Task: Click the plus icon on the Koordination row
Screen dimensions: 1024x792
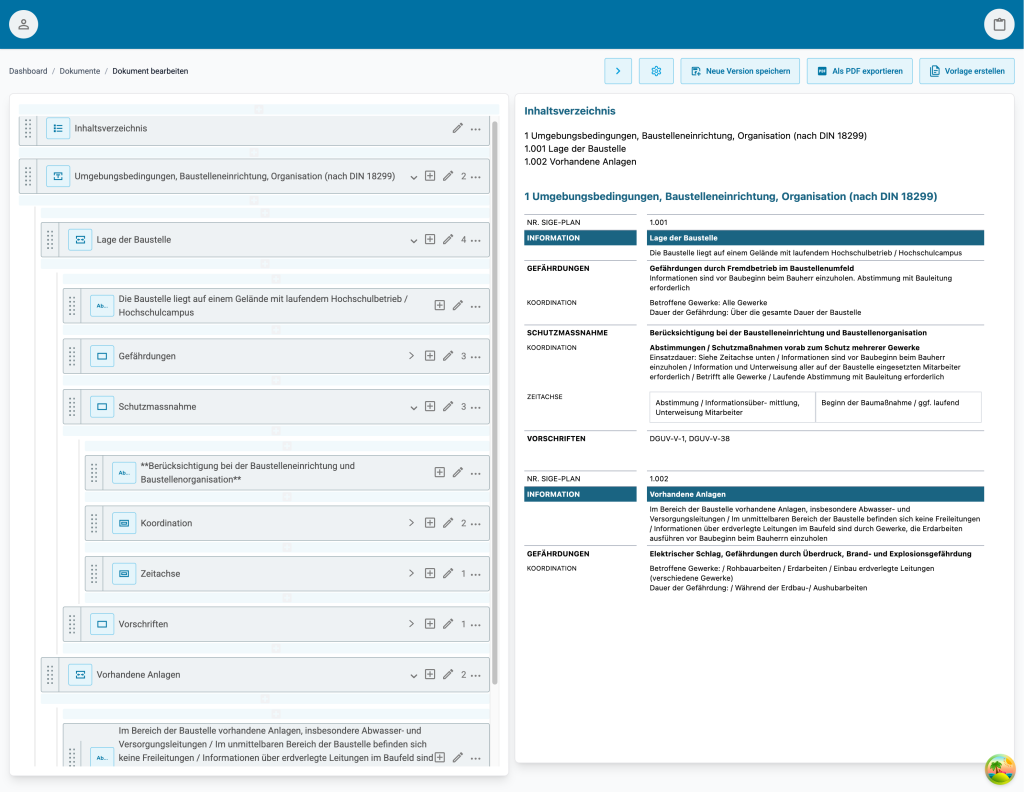Action: [430, 522]
